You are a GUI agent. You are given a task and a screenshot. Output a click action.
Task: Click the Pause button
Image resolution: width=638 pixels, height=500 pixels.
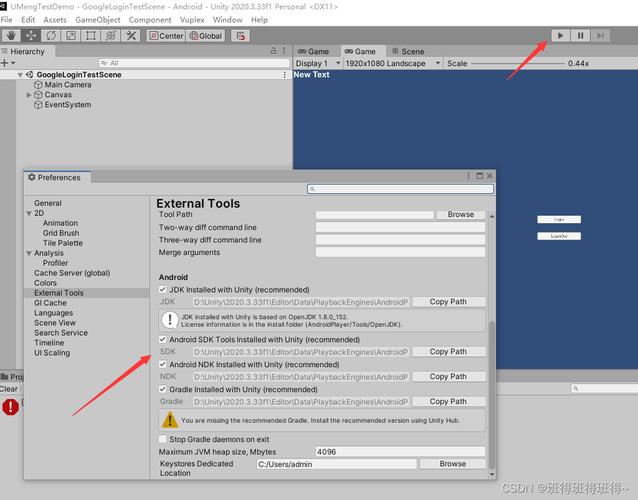[580, 36]
